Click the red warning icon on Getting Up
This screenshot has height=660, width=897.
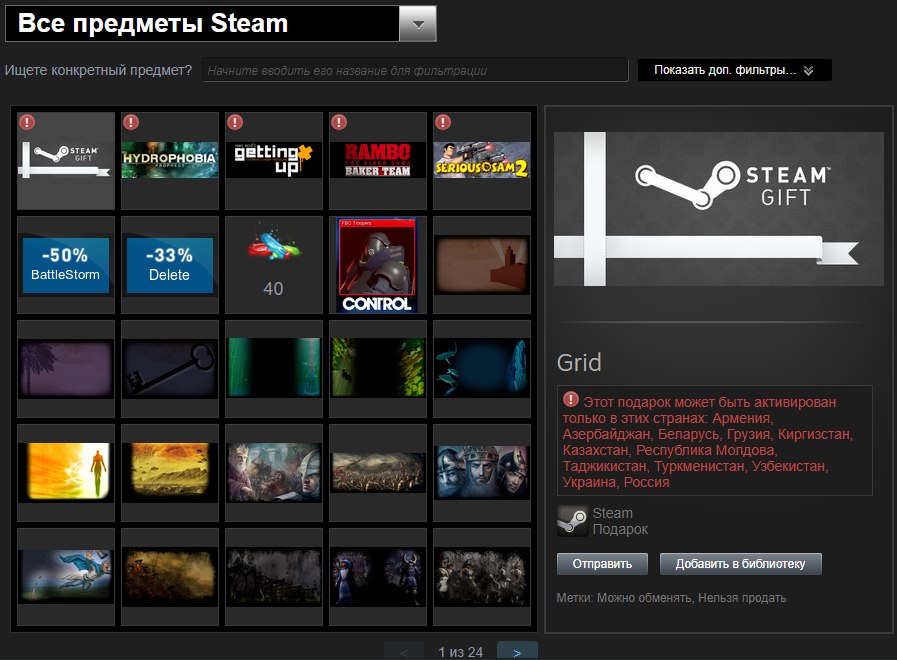pos(235,122)
